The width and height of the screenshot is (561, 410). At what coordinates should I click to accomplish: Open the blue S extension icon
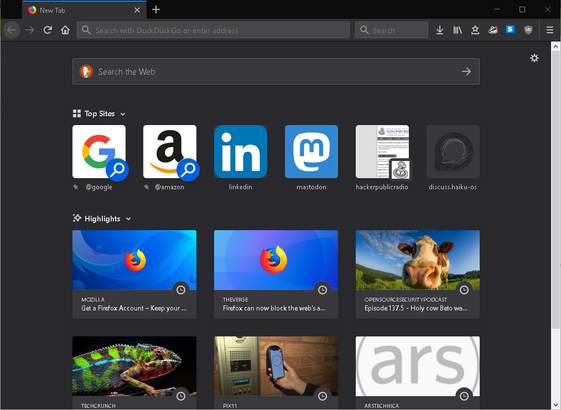point(510,30)
